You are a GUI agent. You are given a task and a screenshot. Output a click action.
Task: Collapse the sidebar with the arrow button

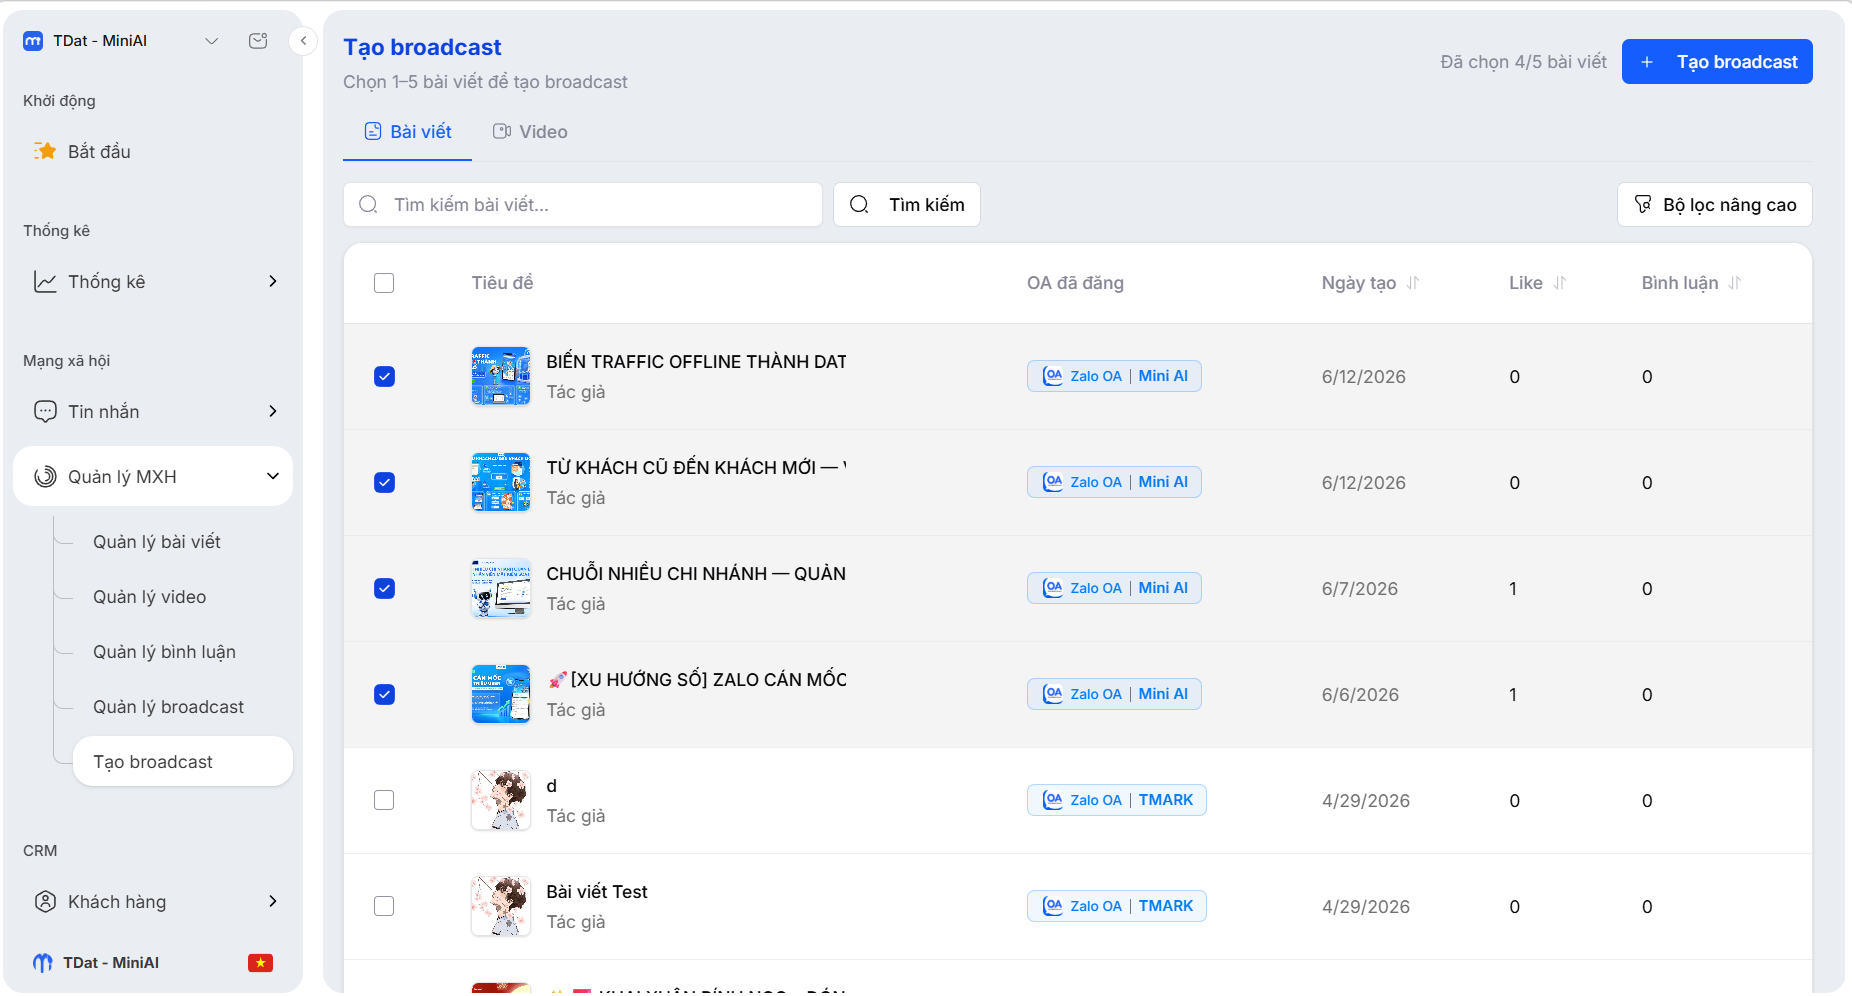303,41
